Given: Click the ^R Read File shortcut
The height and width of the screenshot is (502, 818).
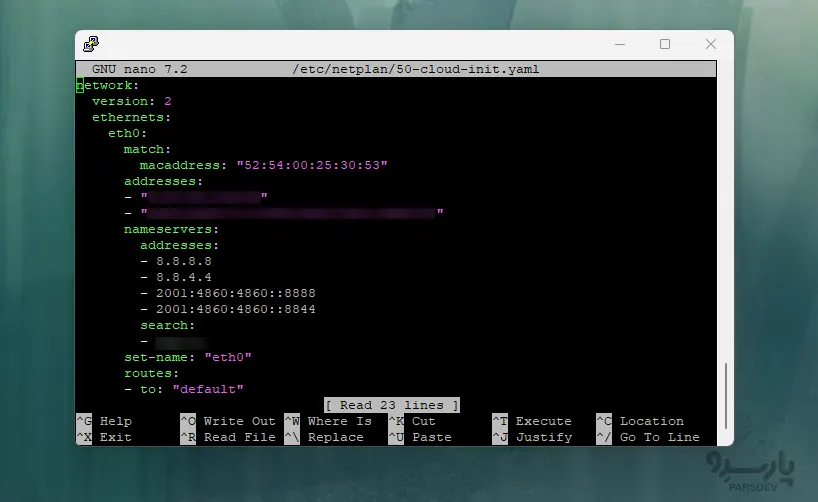Looking at the screenshot, I should click(228, 437).
